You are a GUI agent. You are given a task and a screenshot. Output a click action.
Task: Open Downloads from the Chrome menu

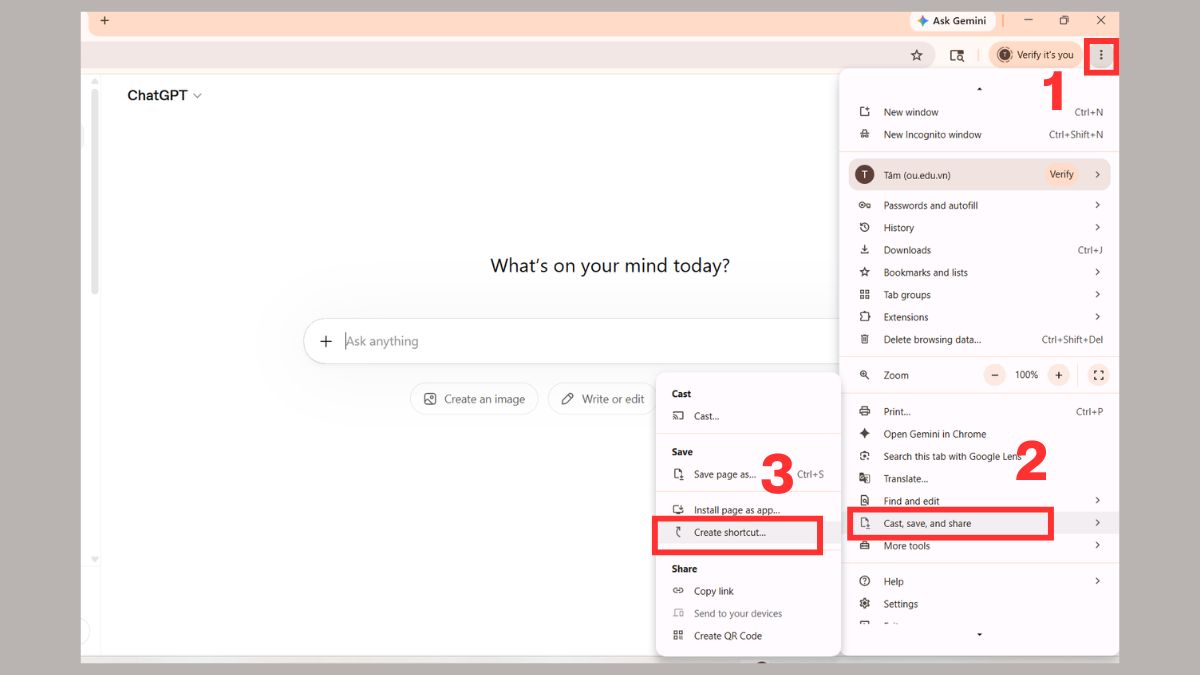979,250
